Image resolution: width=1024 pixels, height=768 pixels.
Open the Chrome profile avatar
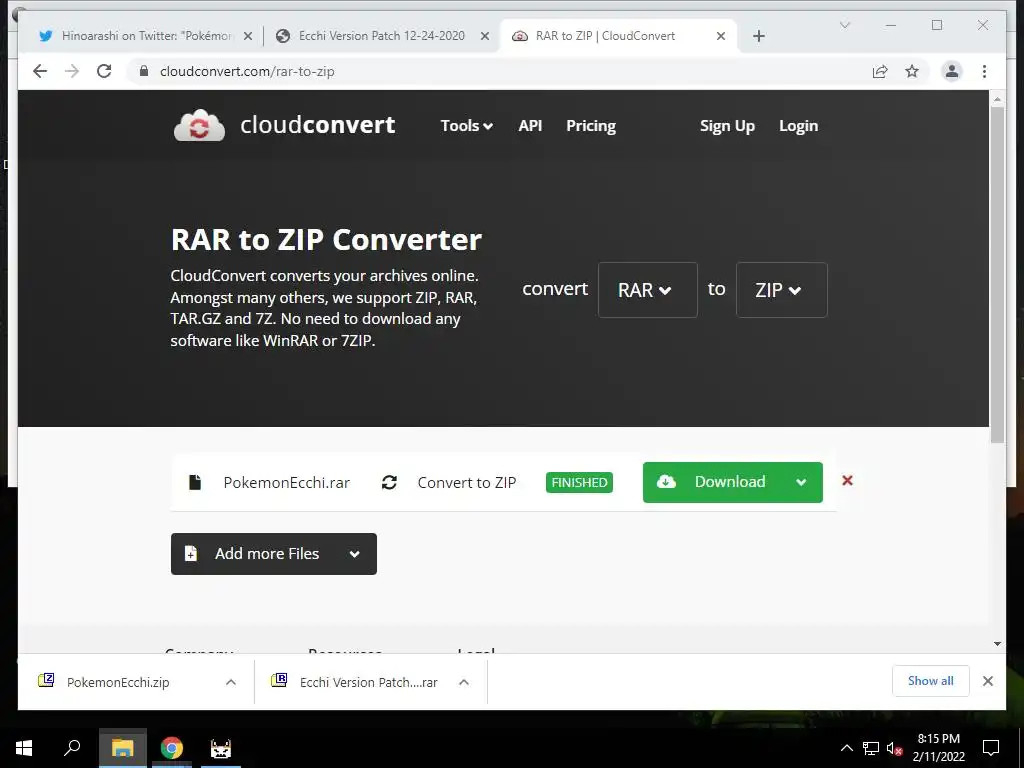[x=952, y=71]
